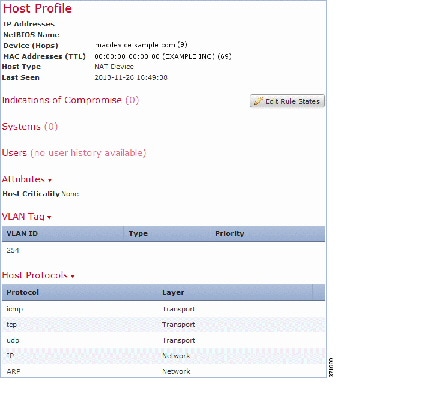
Task: Click the Device (Hops) hostname value
Action: point(141,45)
